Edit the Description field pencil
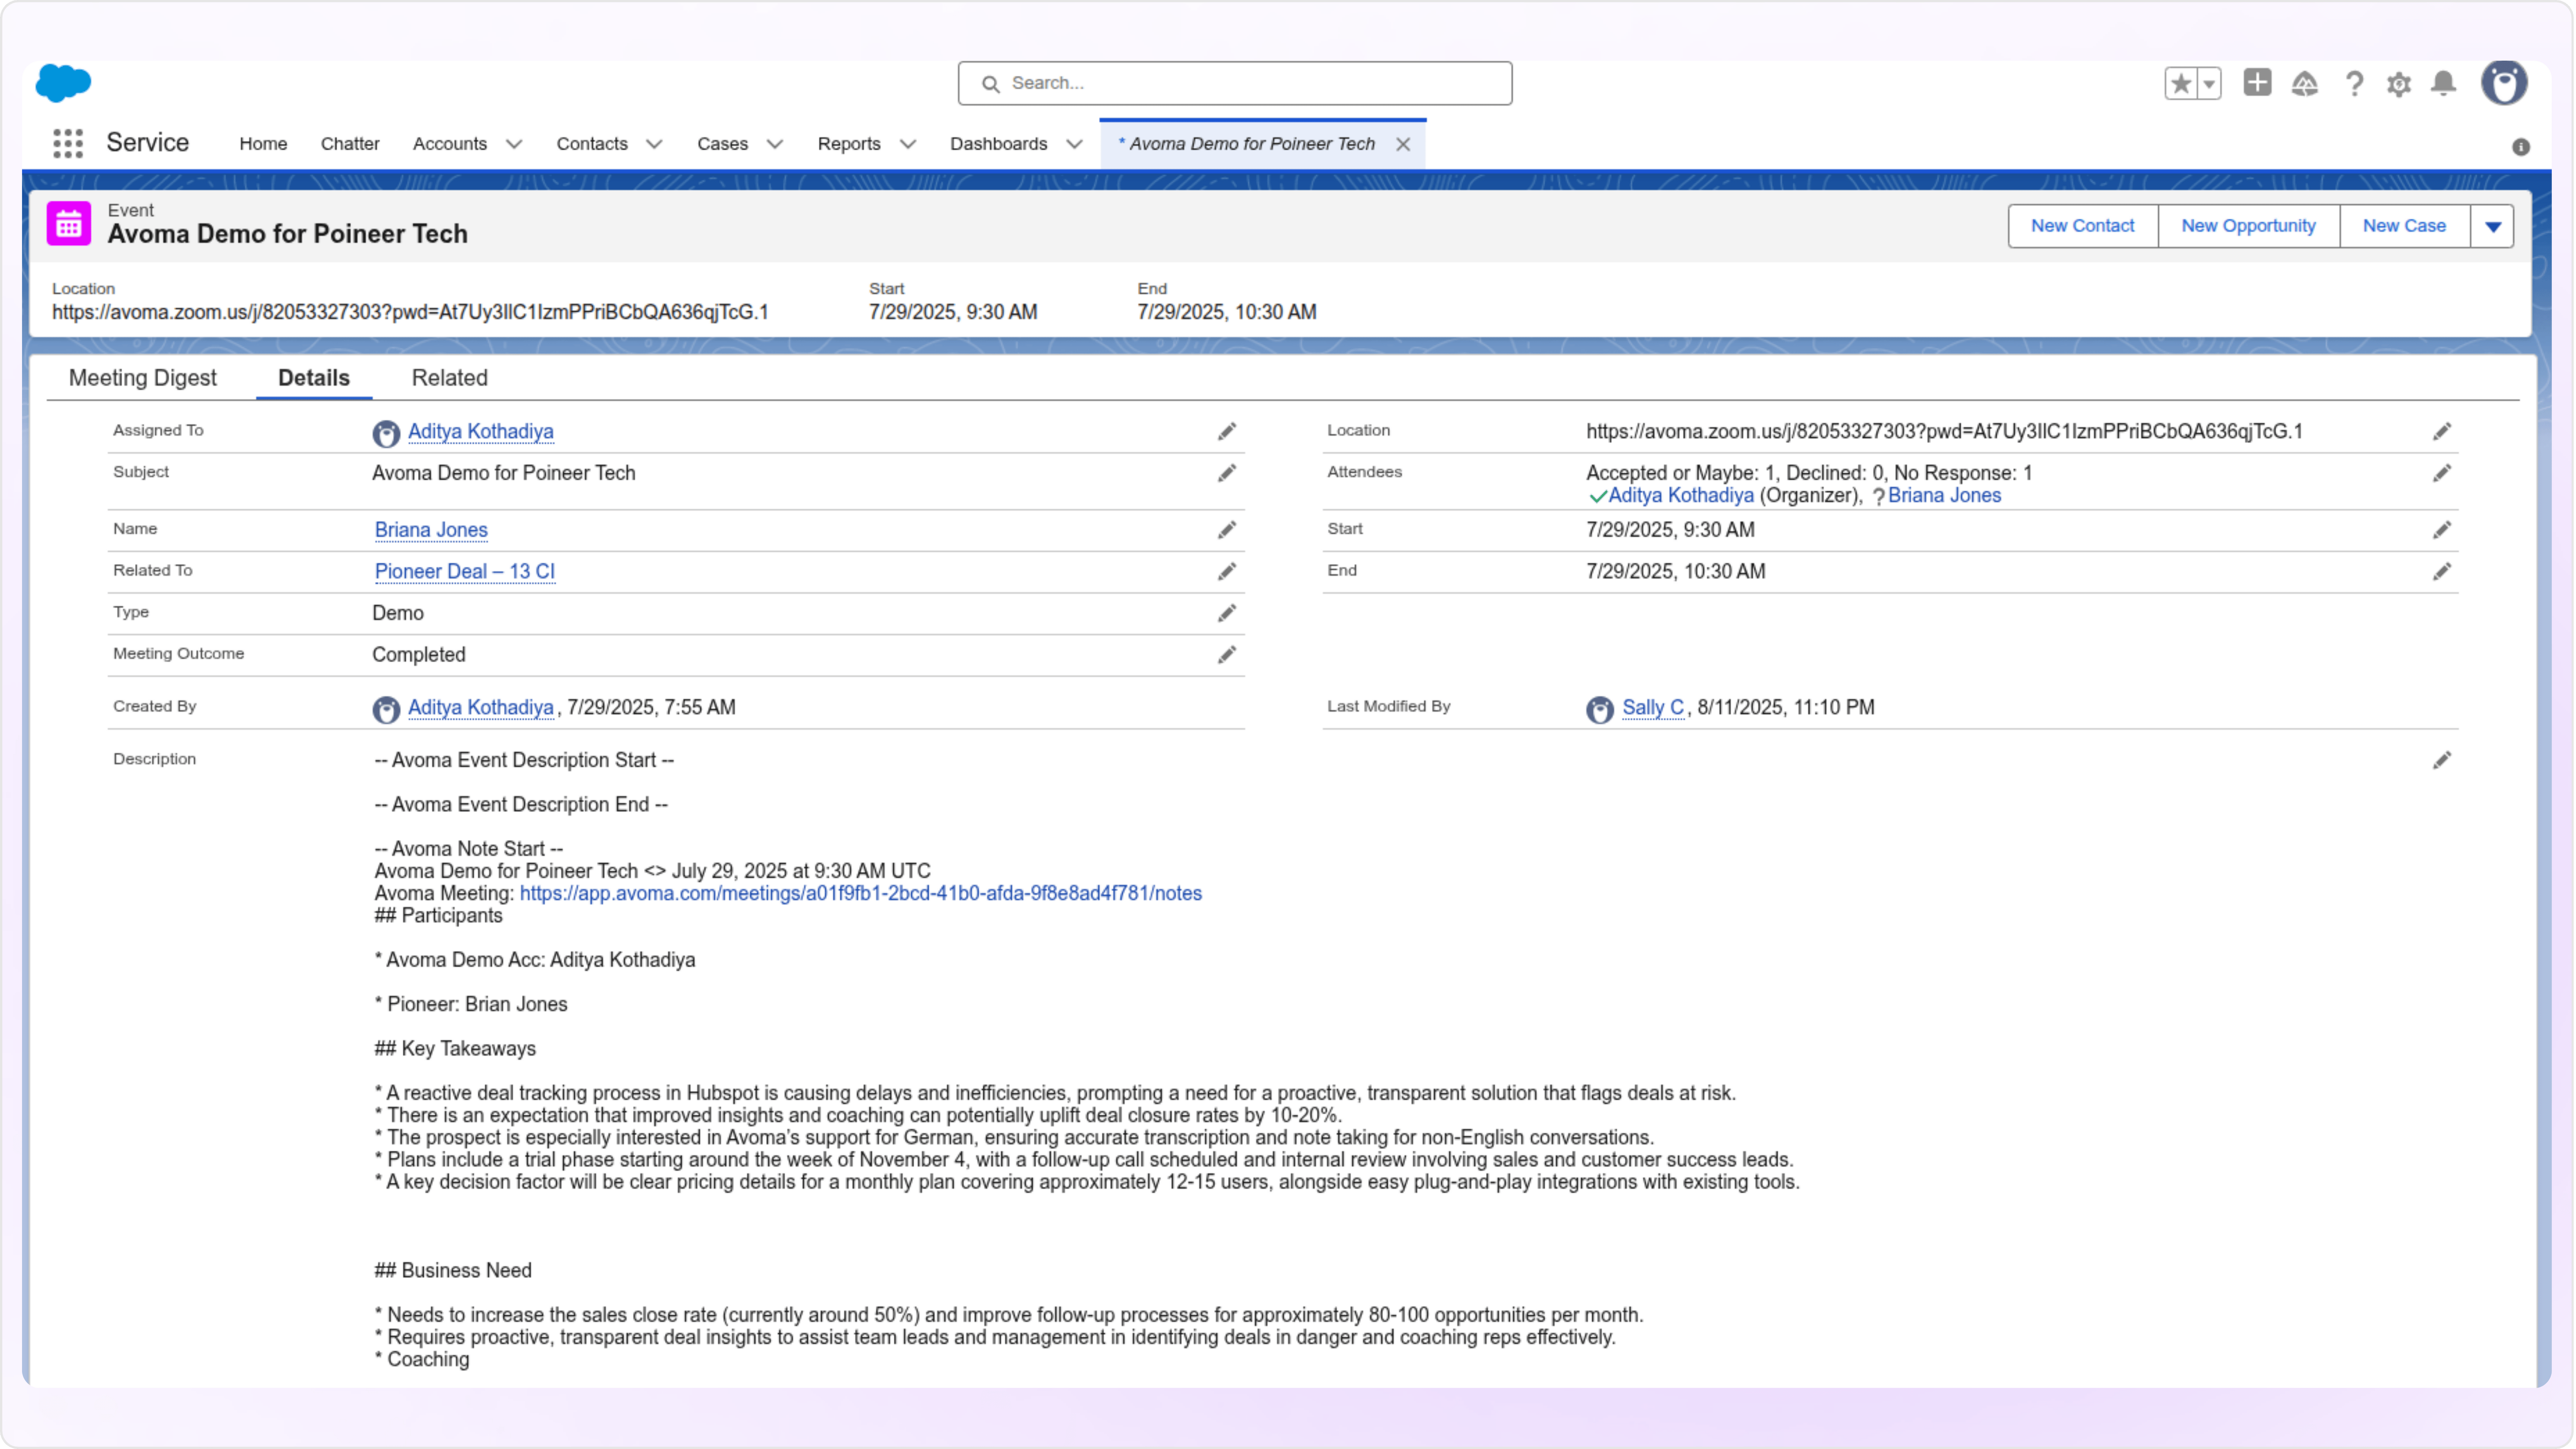Viewport: 2576px width, 1449px height. tap(2442, 761)
